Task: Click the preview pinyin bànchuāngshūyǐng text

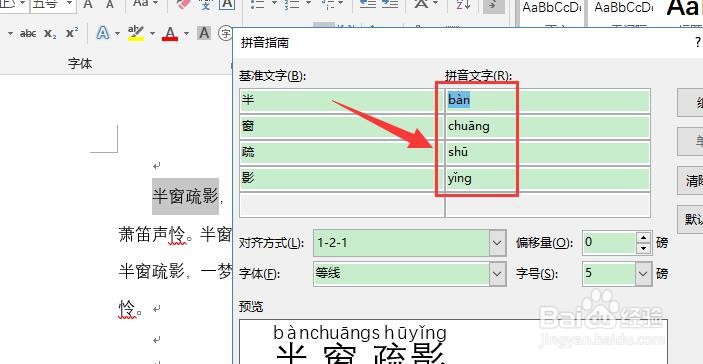Action: pyautogui.click(x=360, y=334)
